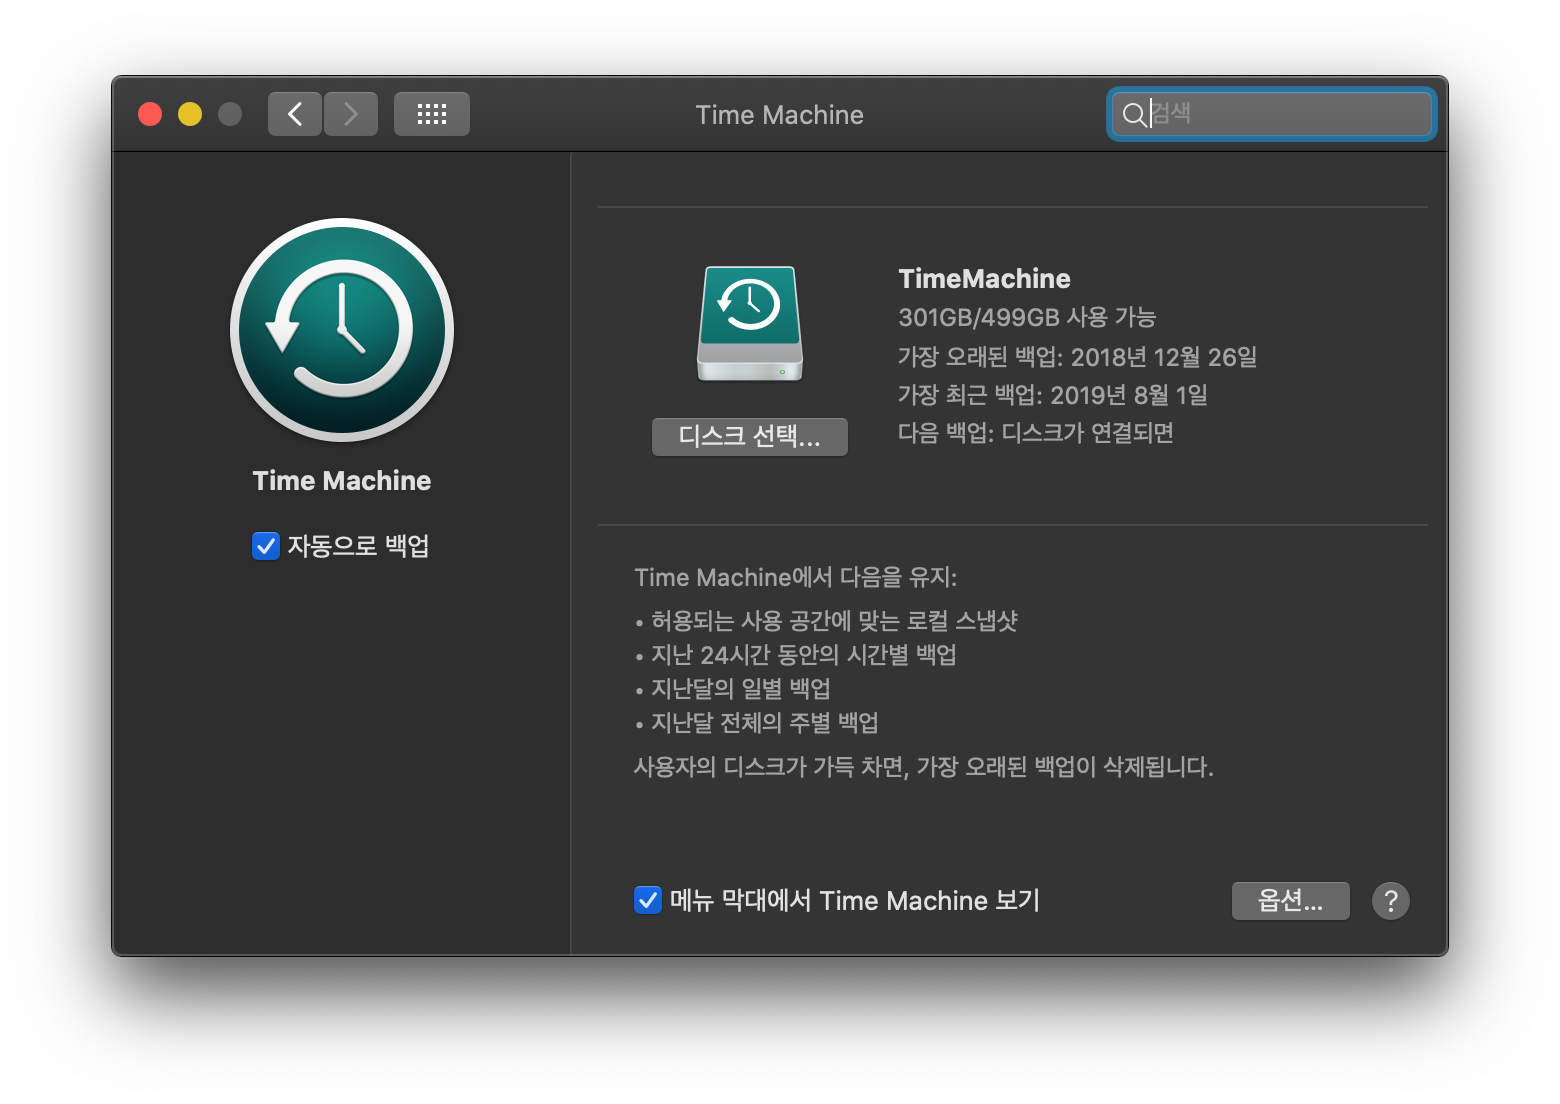
Task: Toggle the 자동으로 백업 checkbox
Action: click(x=266, y=546)
